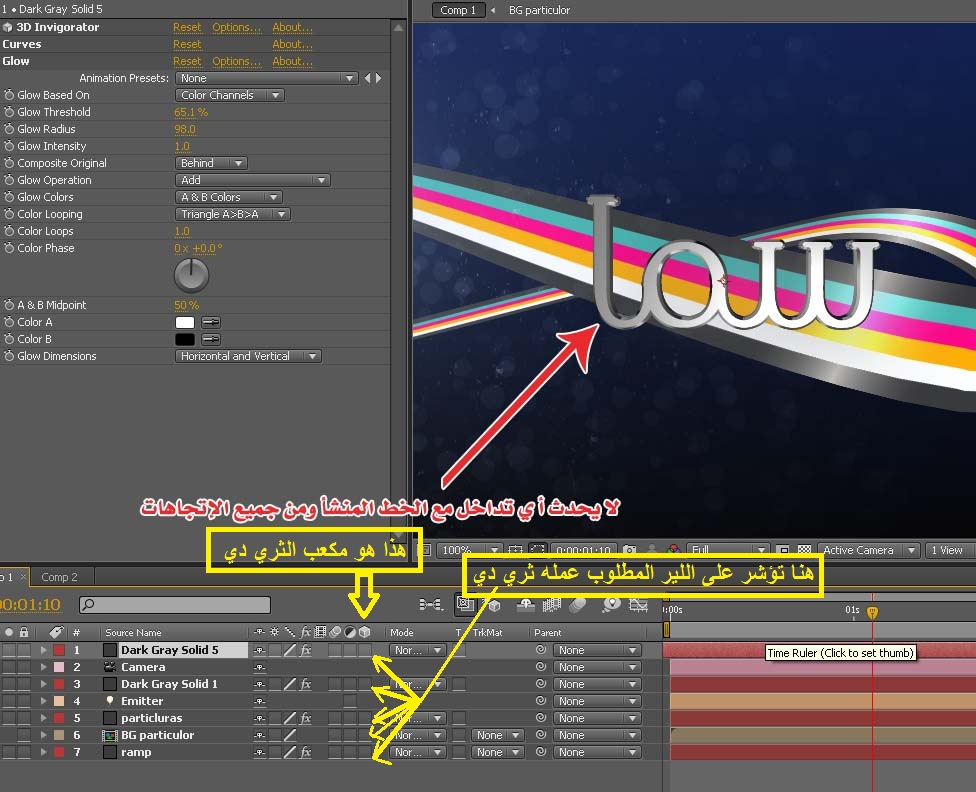This screenshot has width=976, height=792.
Task: Enable 3D layer box for Dark Gray Solid 5
Action: tap(365, 650)
